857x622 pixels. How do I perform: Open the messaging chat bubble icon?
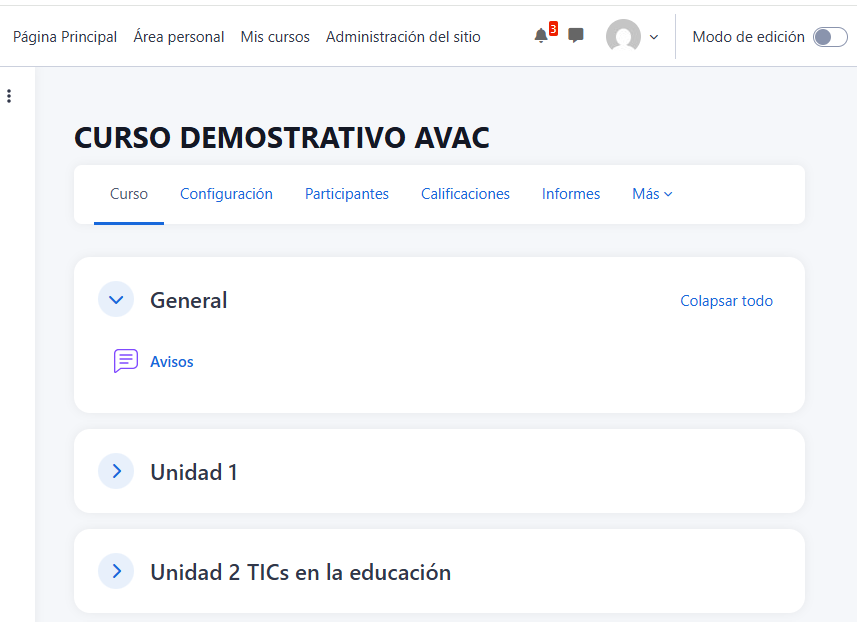point(576,36)
